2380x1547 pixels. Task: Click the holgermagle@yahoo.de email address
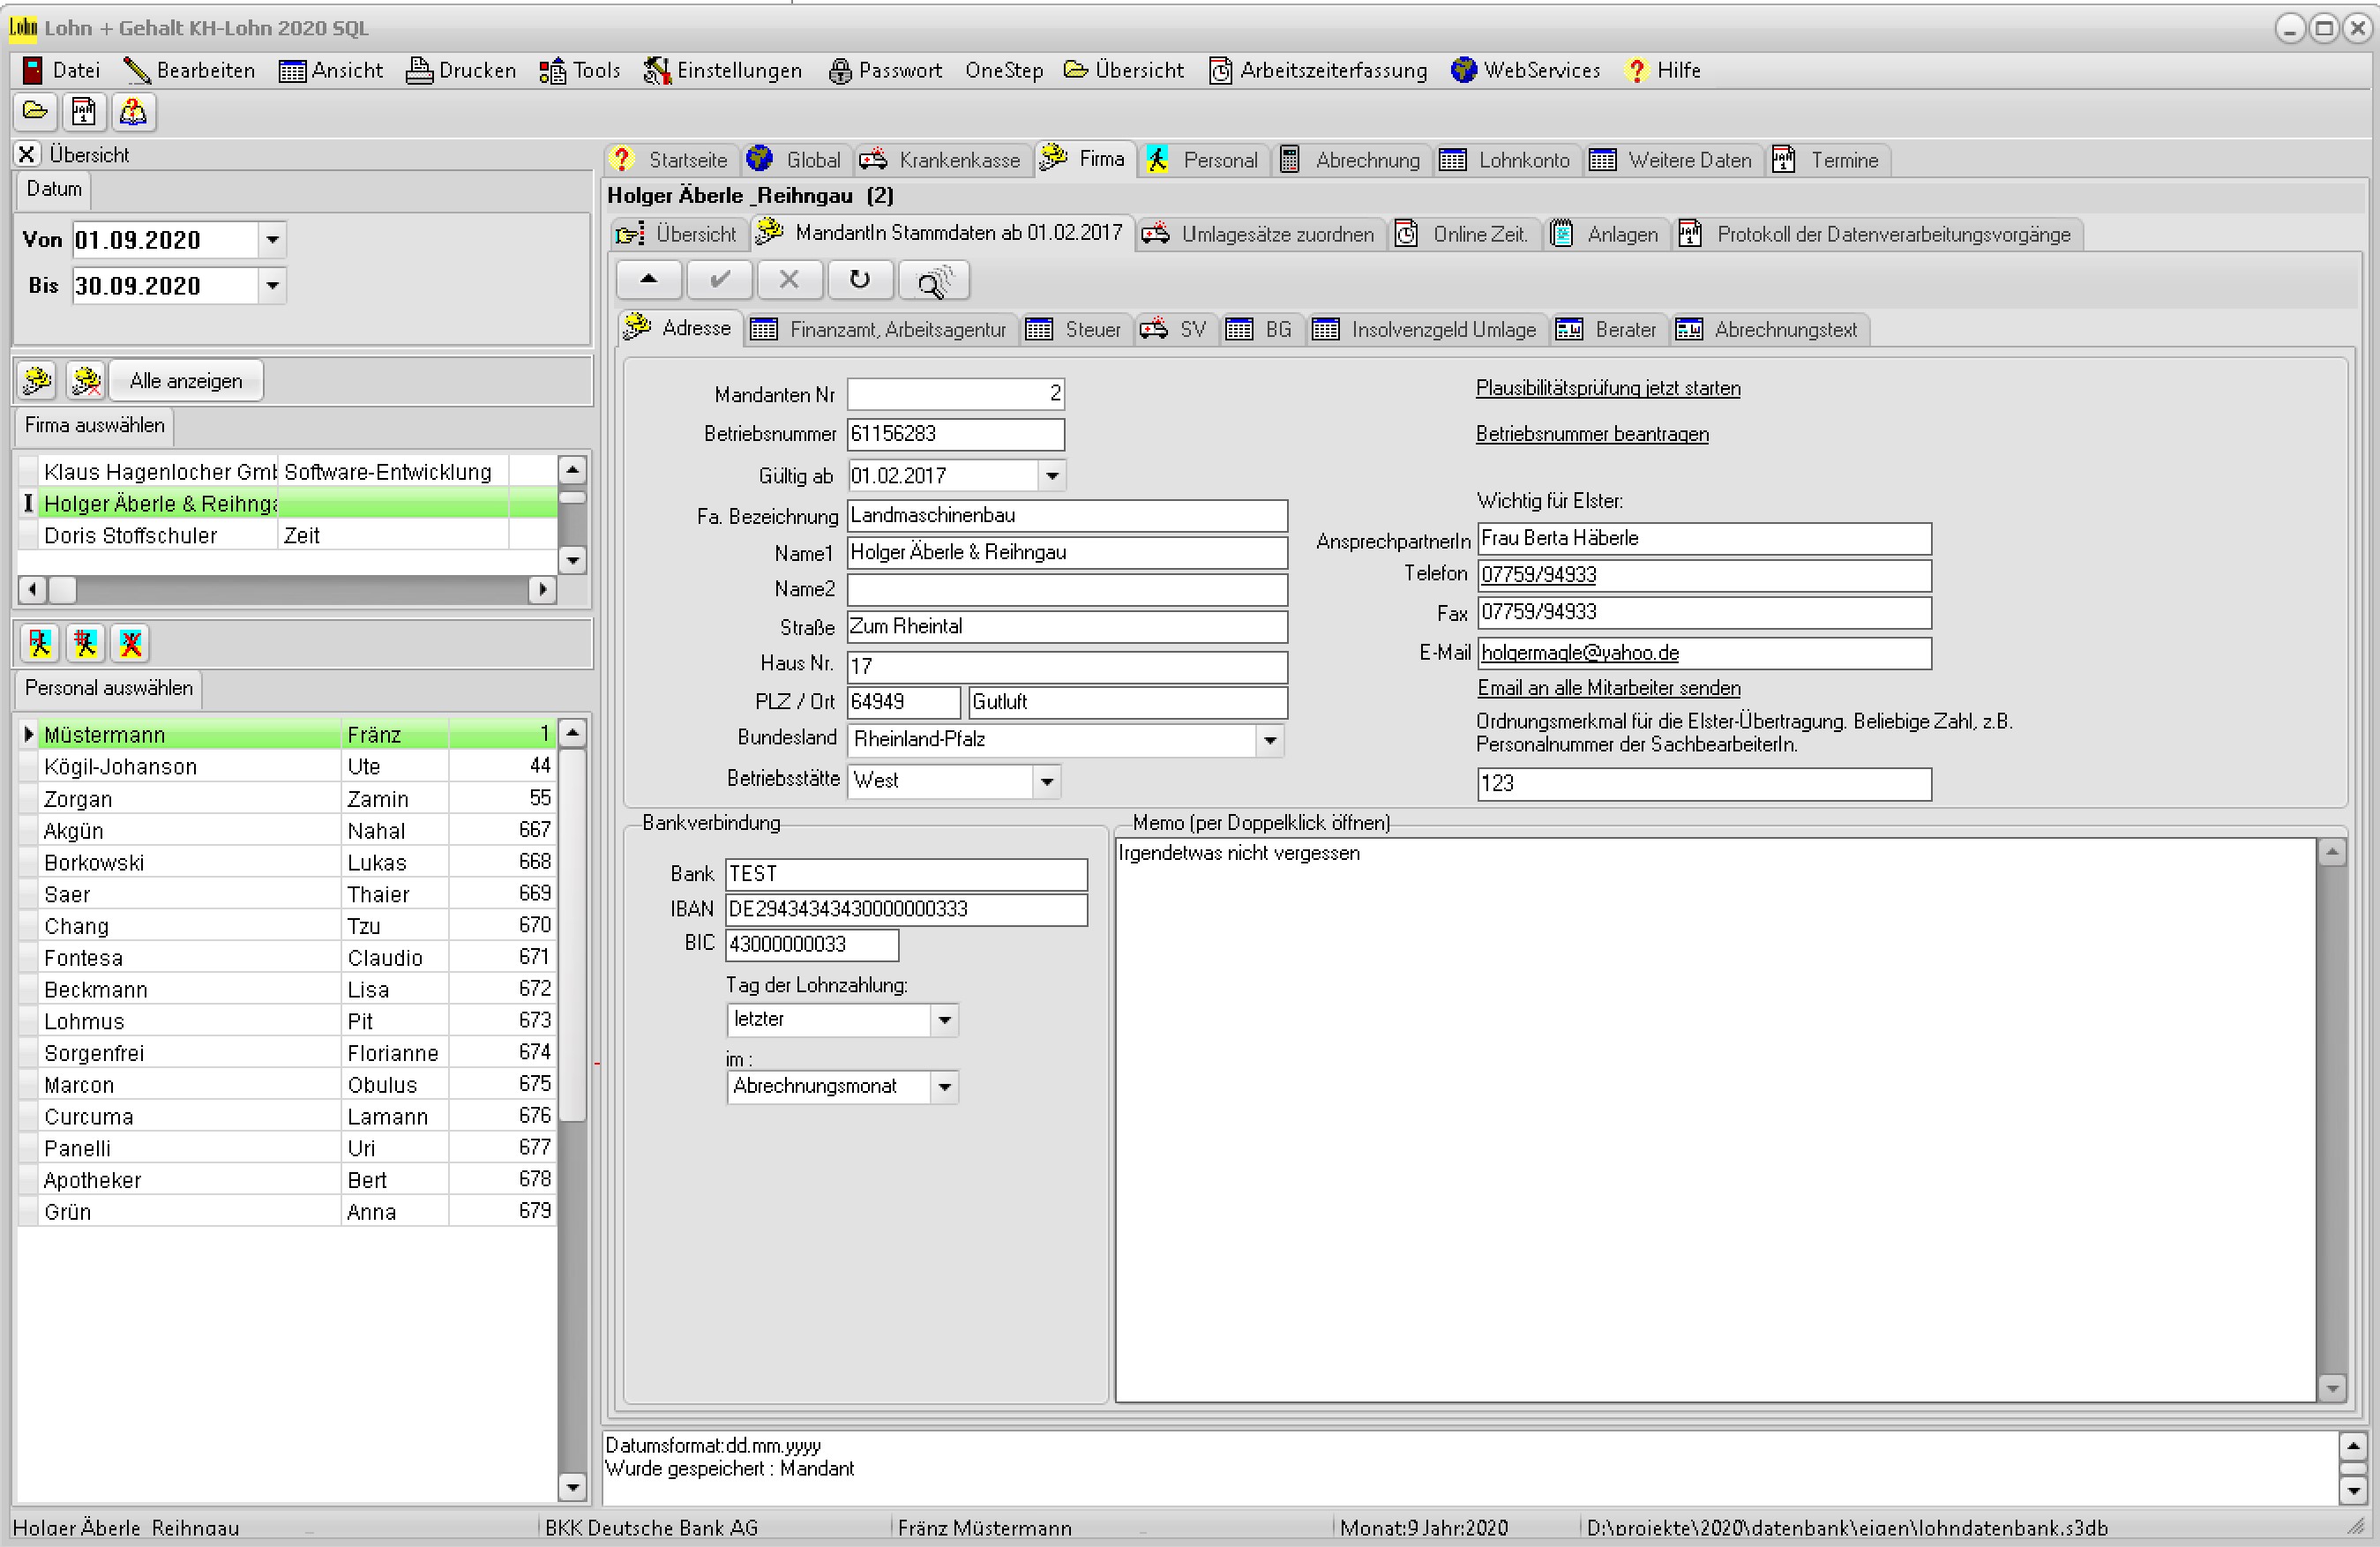pyautogui.click(x=1580, y=653)
